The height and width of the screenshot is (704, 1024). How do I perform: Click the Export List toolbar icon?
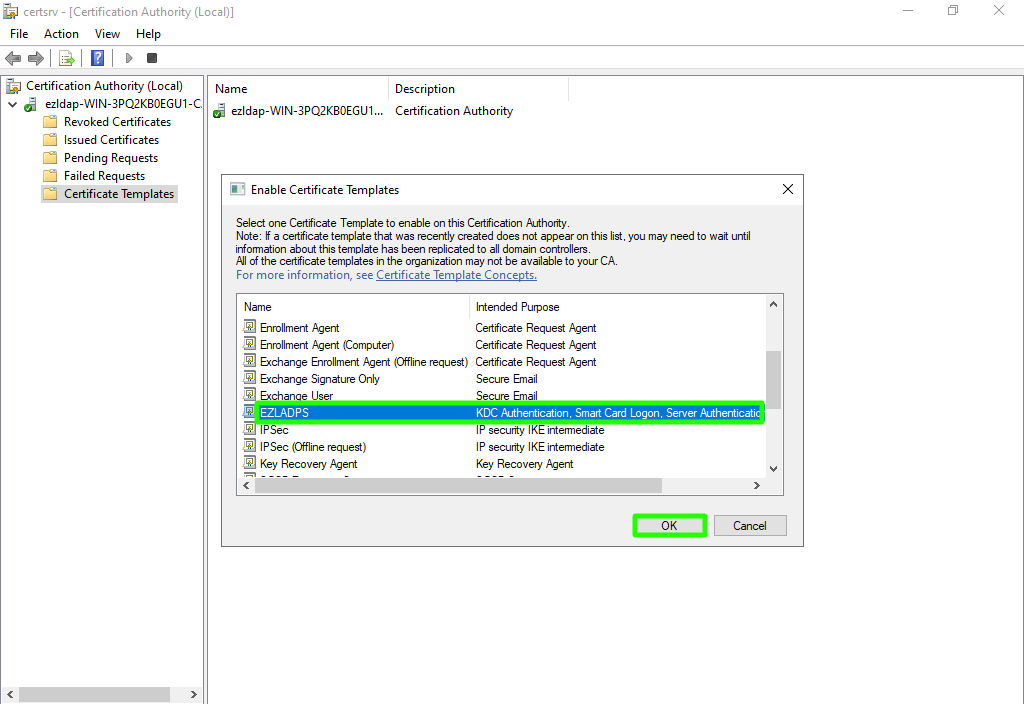67,58
